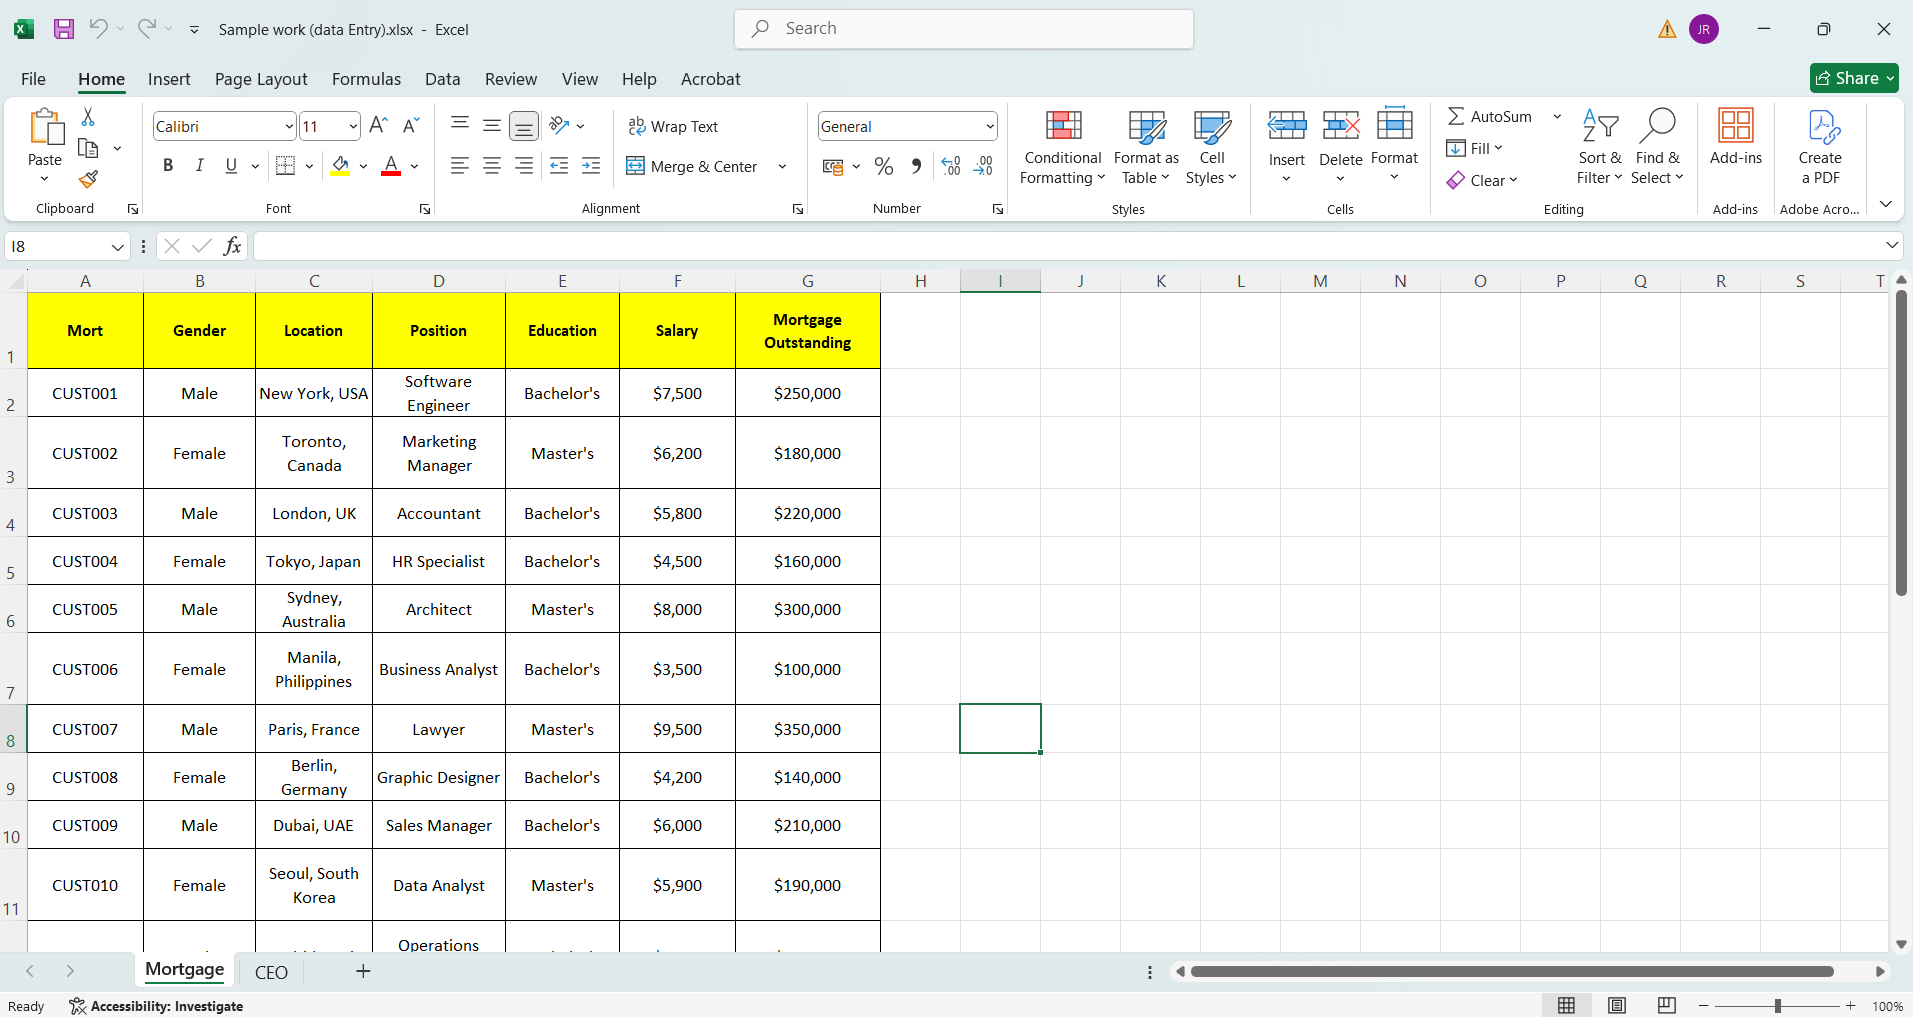Expand the General number format dropdown
This screenshot has width=1913, height=1017.
coord(989,127)
